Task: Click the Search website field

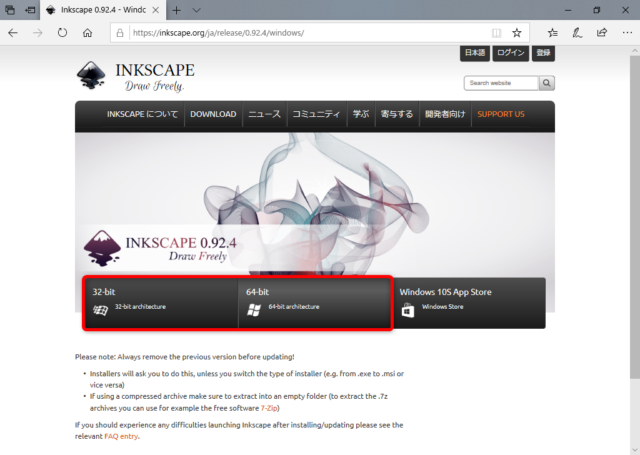Action: click(x=501, y=83)
